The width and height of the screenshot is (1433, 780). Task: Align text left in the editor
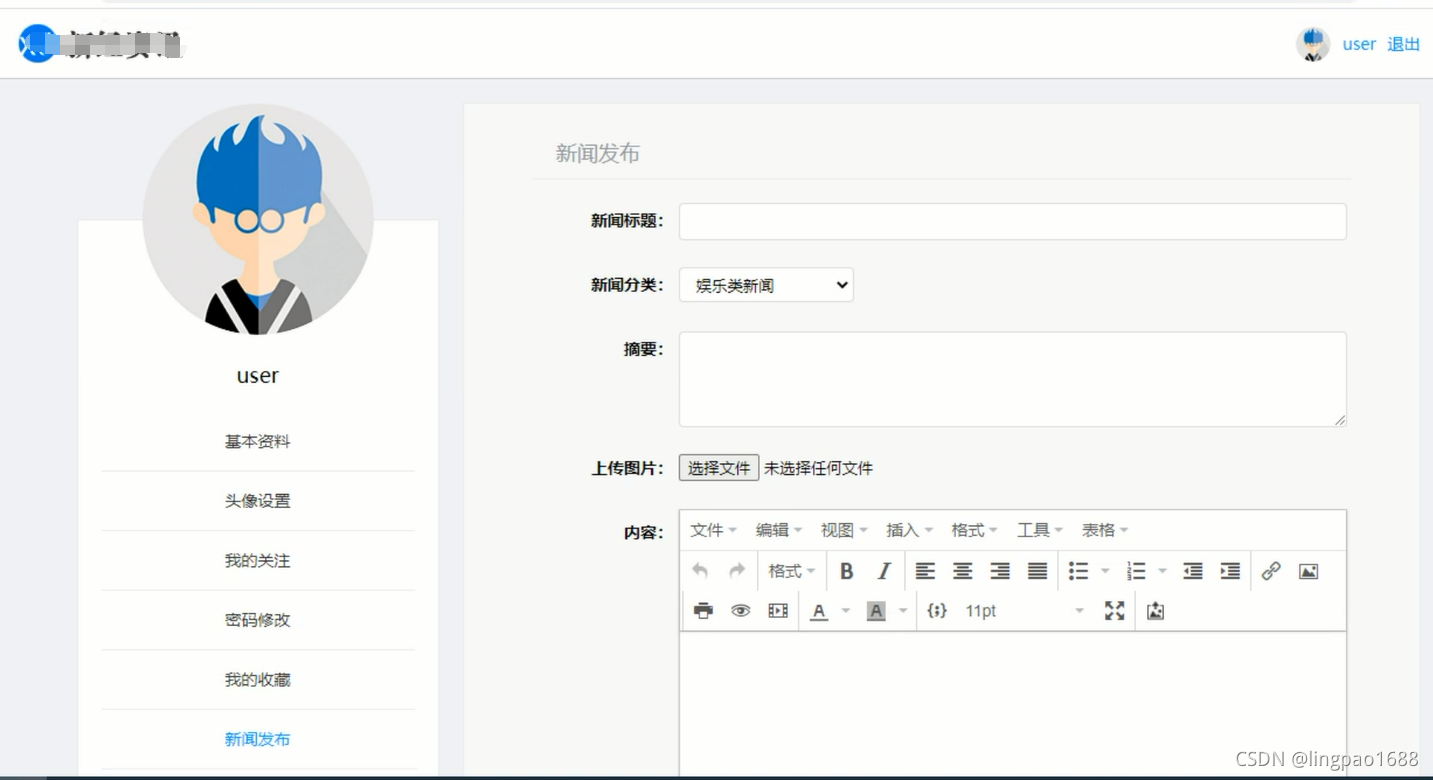click(925, 571)
